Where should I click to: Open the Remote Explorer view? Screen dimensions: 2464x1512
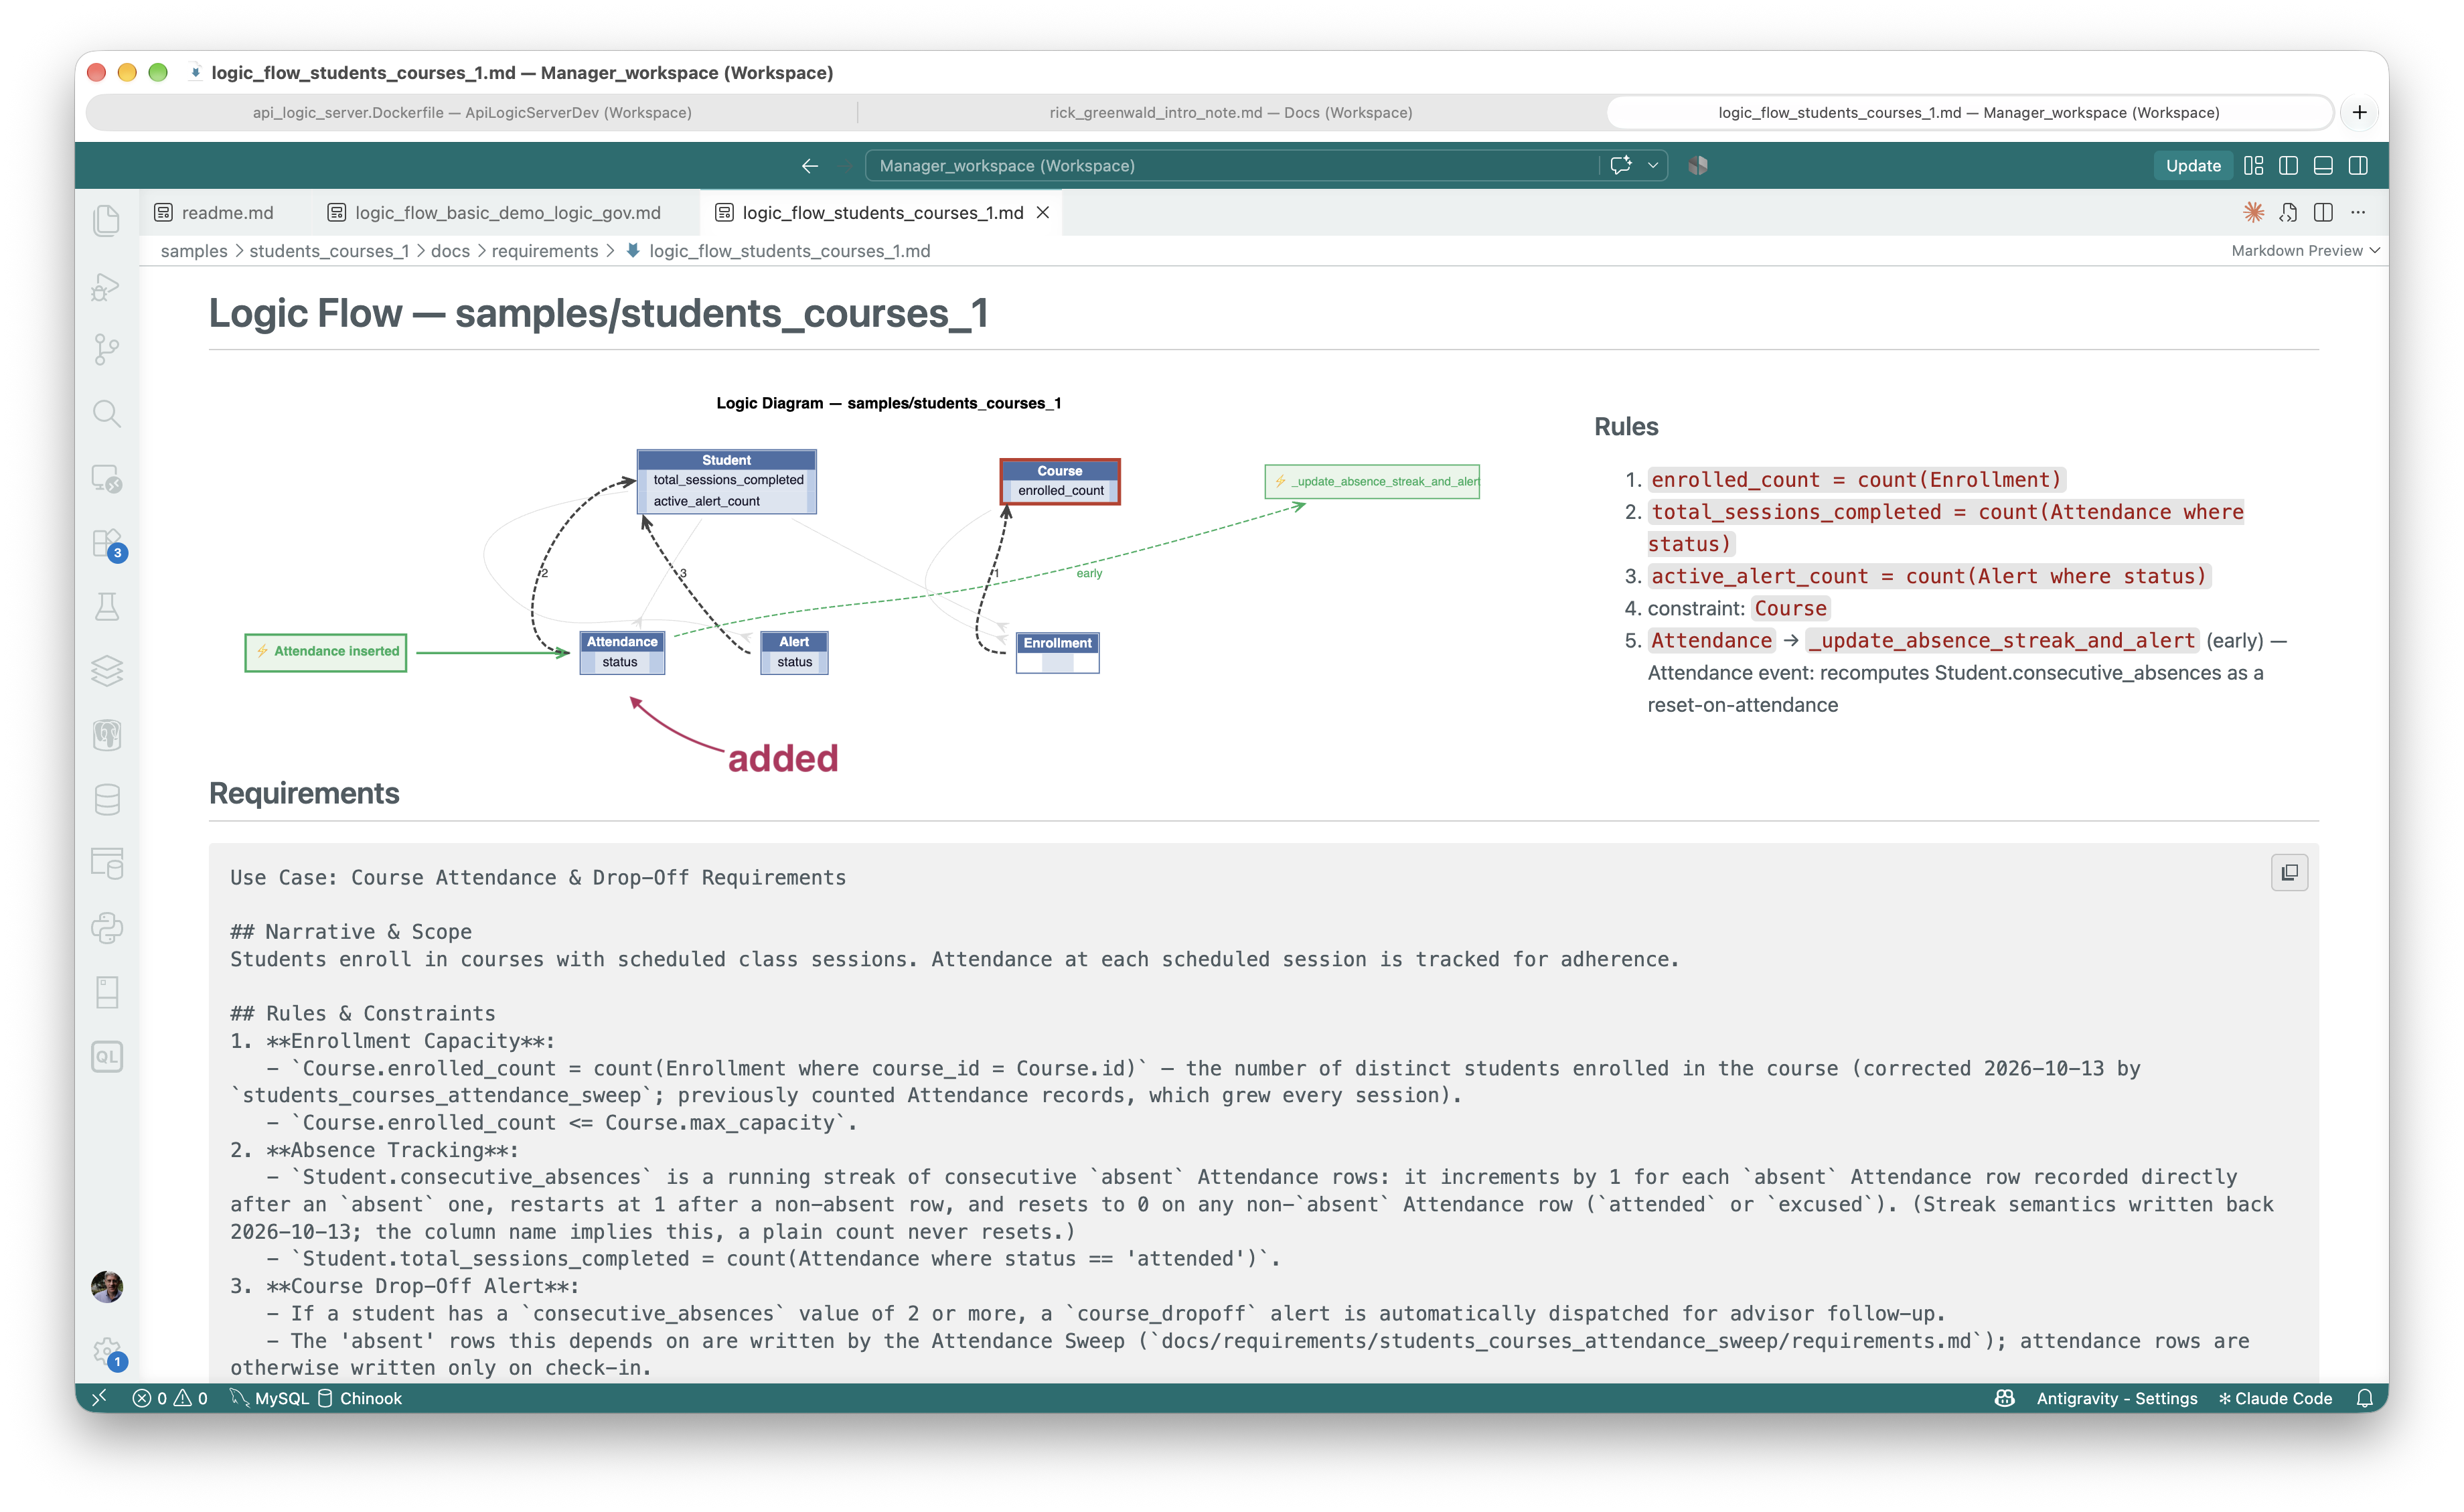tap(107, 478)
